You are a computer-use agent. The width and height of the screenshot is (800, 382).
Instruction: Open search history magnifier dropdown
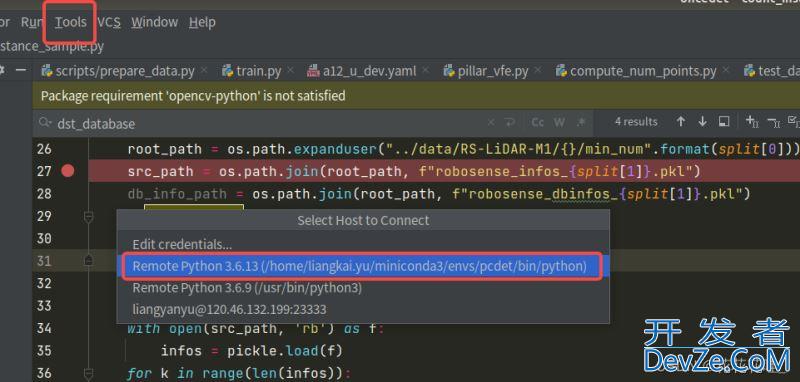(x=45, y=123)
